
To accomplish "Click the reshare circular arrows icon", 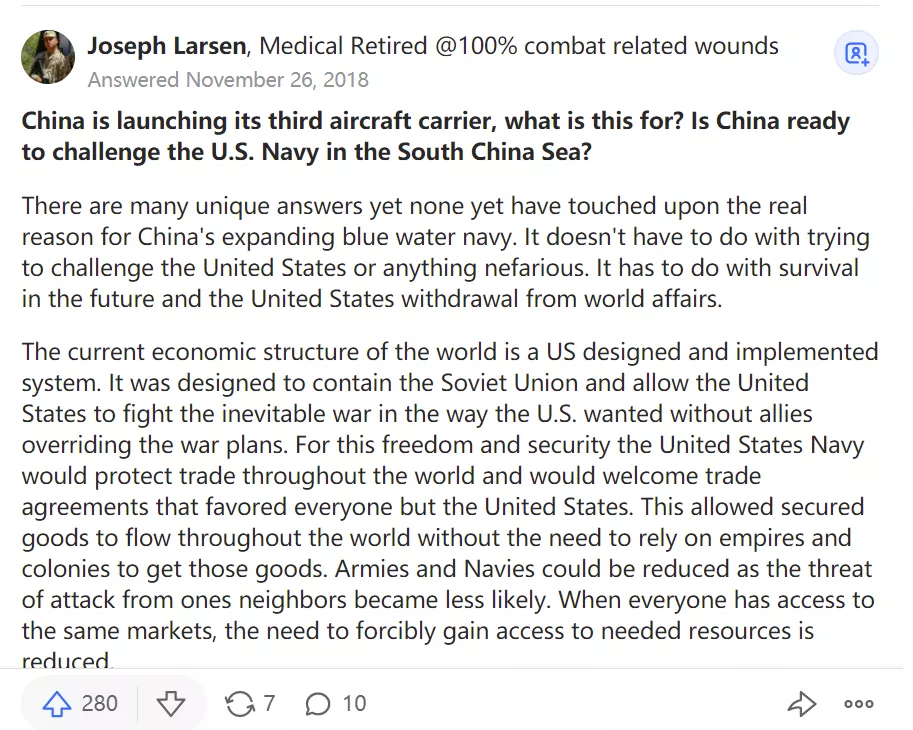I will pos(240,704).
